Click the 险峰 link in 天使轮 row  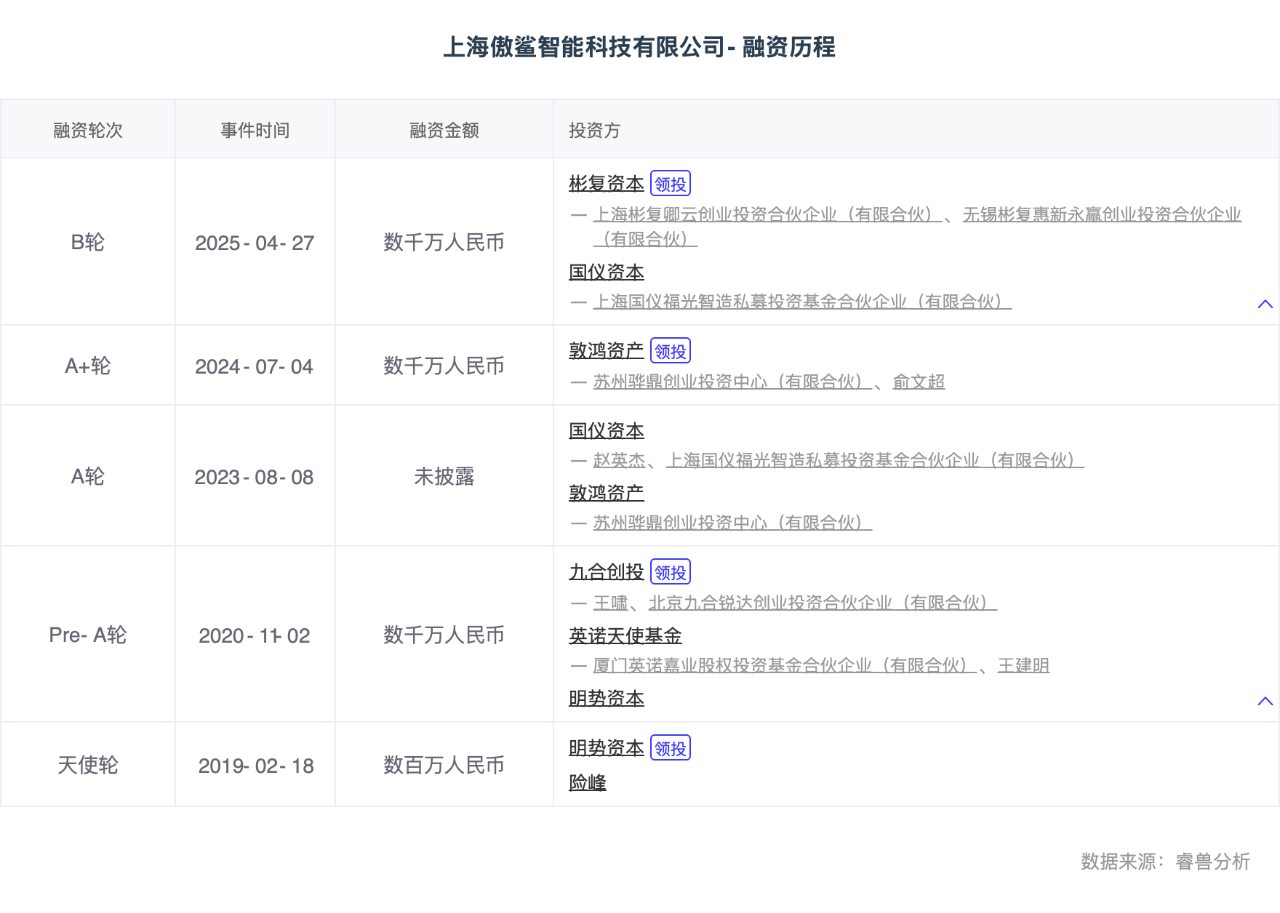coord(587,783)
